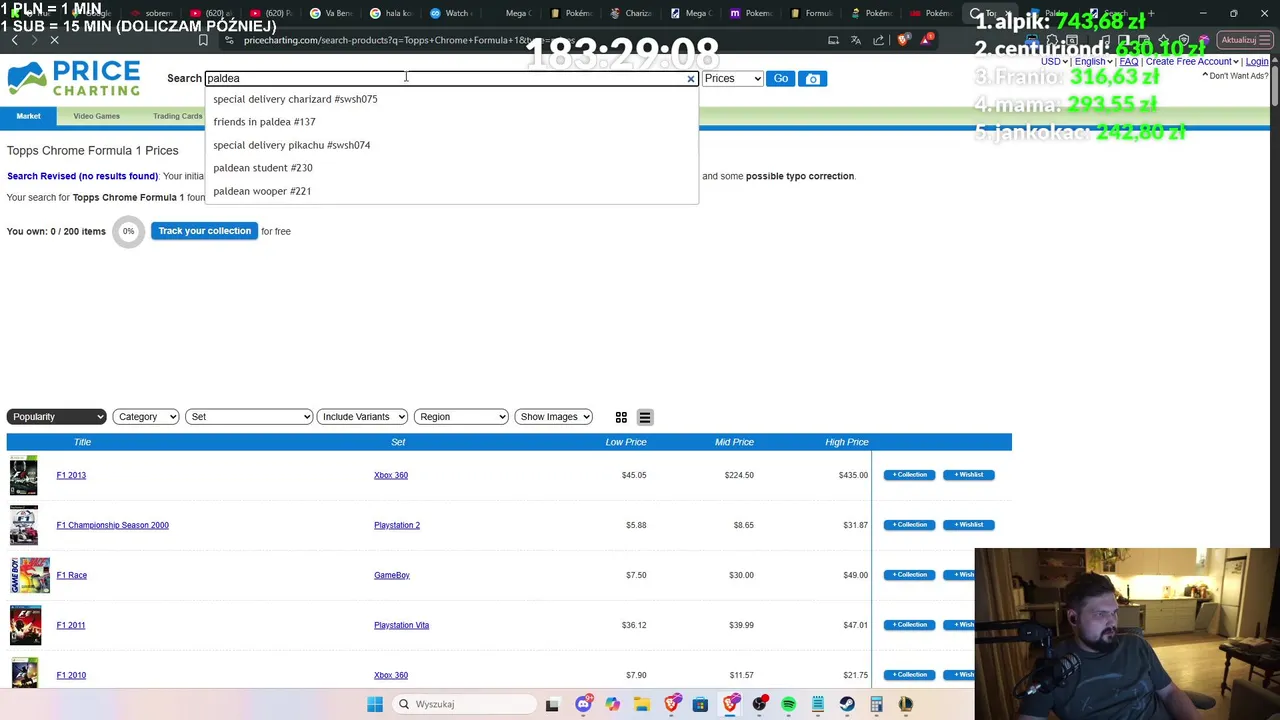1280x720 pixels.
Task: Add F1 2013 to Collection
Action: (x=909, y=475)
